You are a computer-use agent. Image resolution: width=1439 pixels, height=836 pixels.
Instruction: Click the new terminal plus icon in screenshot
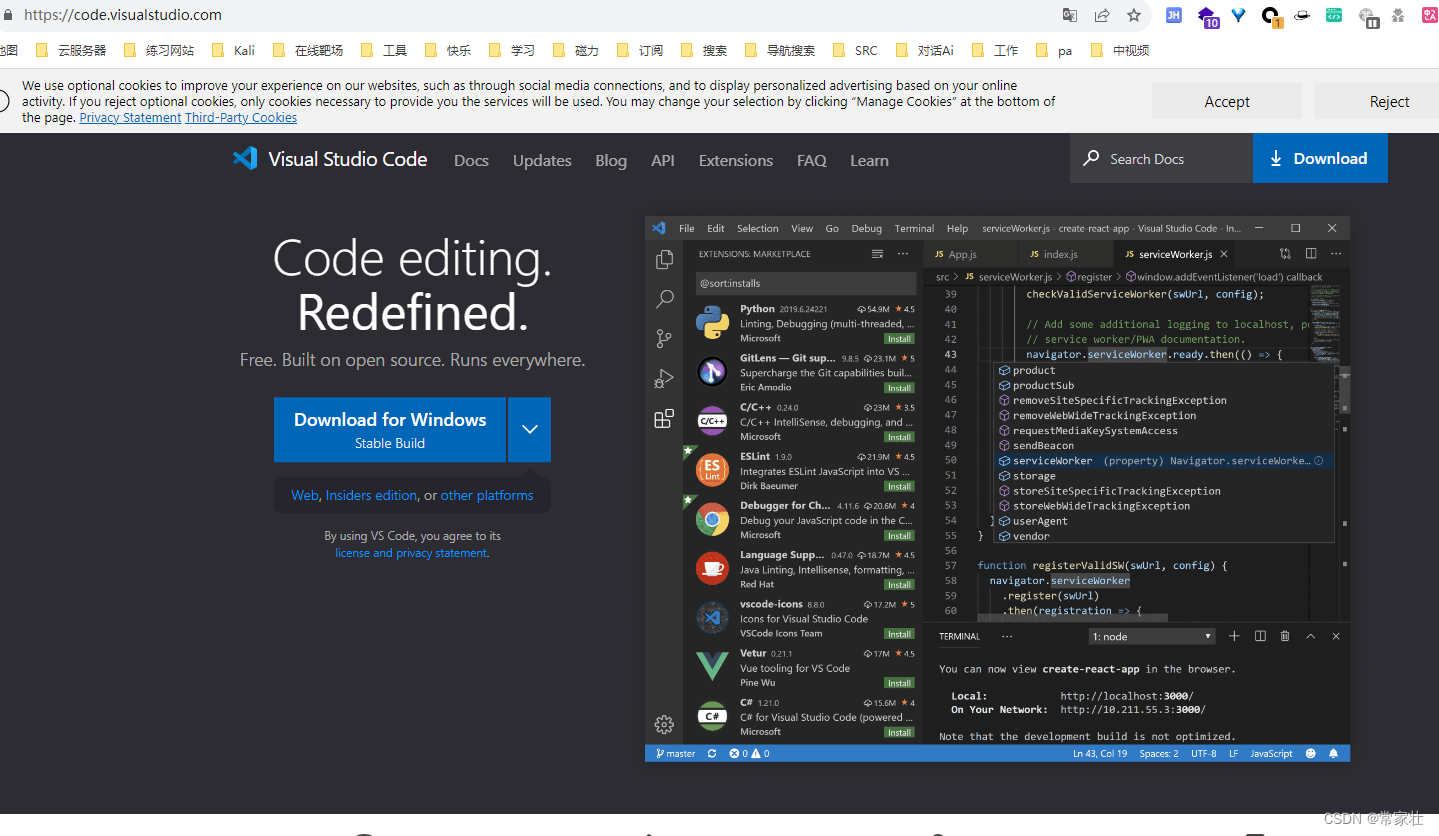pyautogui.click(x=1234, y=636)
